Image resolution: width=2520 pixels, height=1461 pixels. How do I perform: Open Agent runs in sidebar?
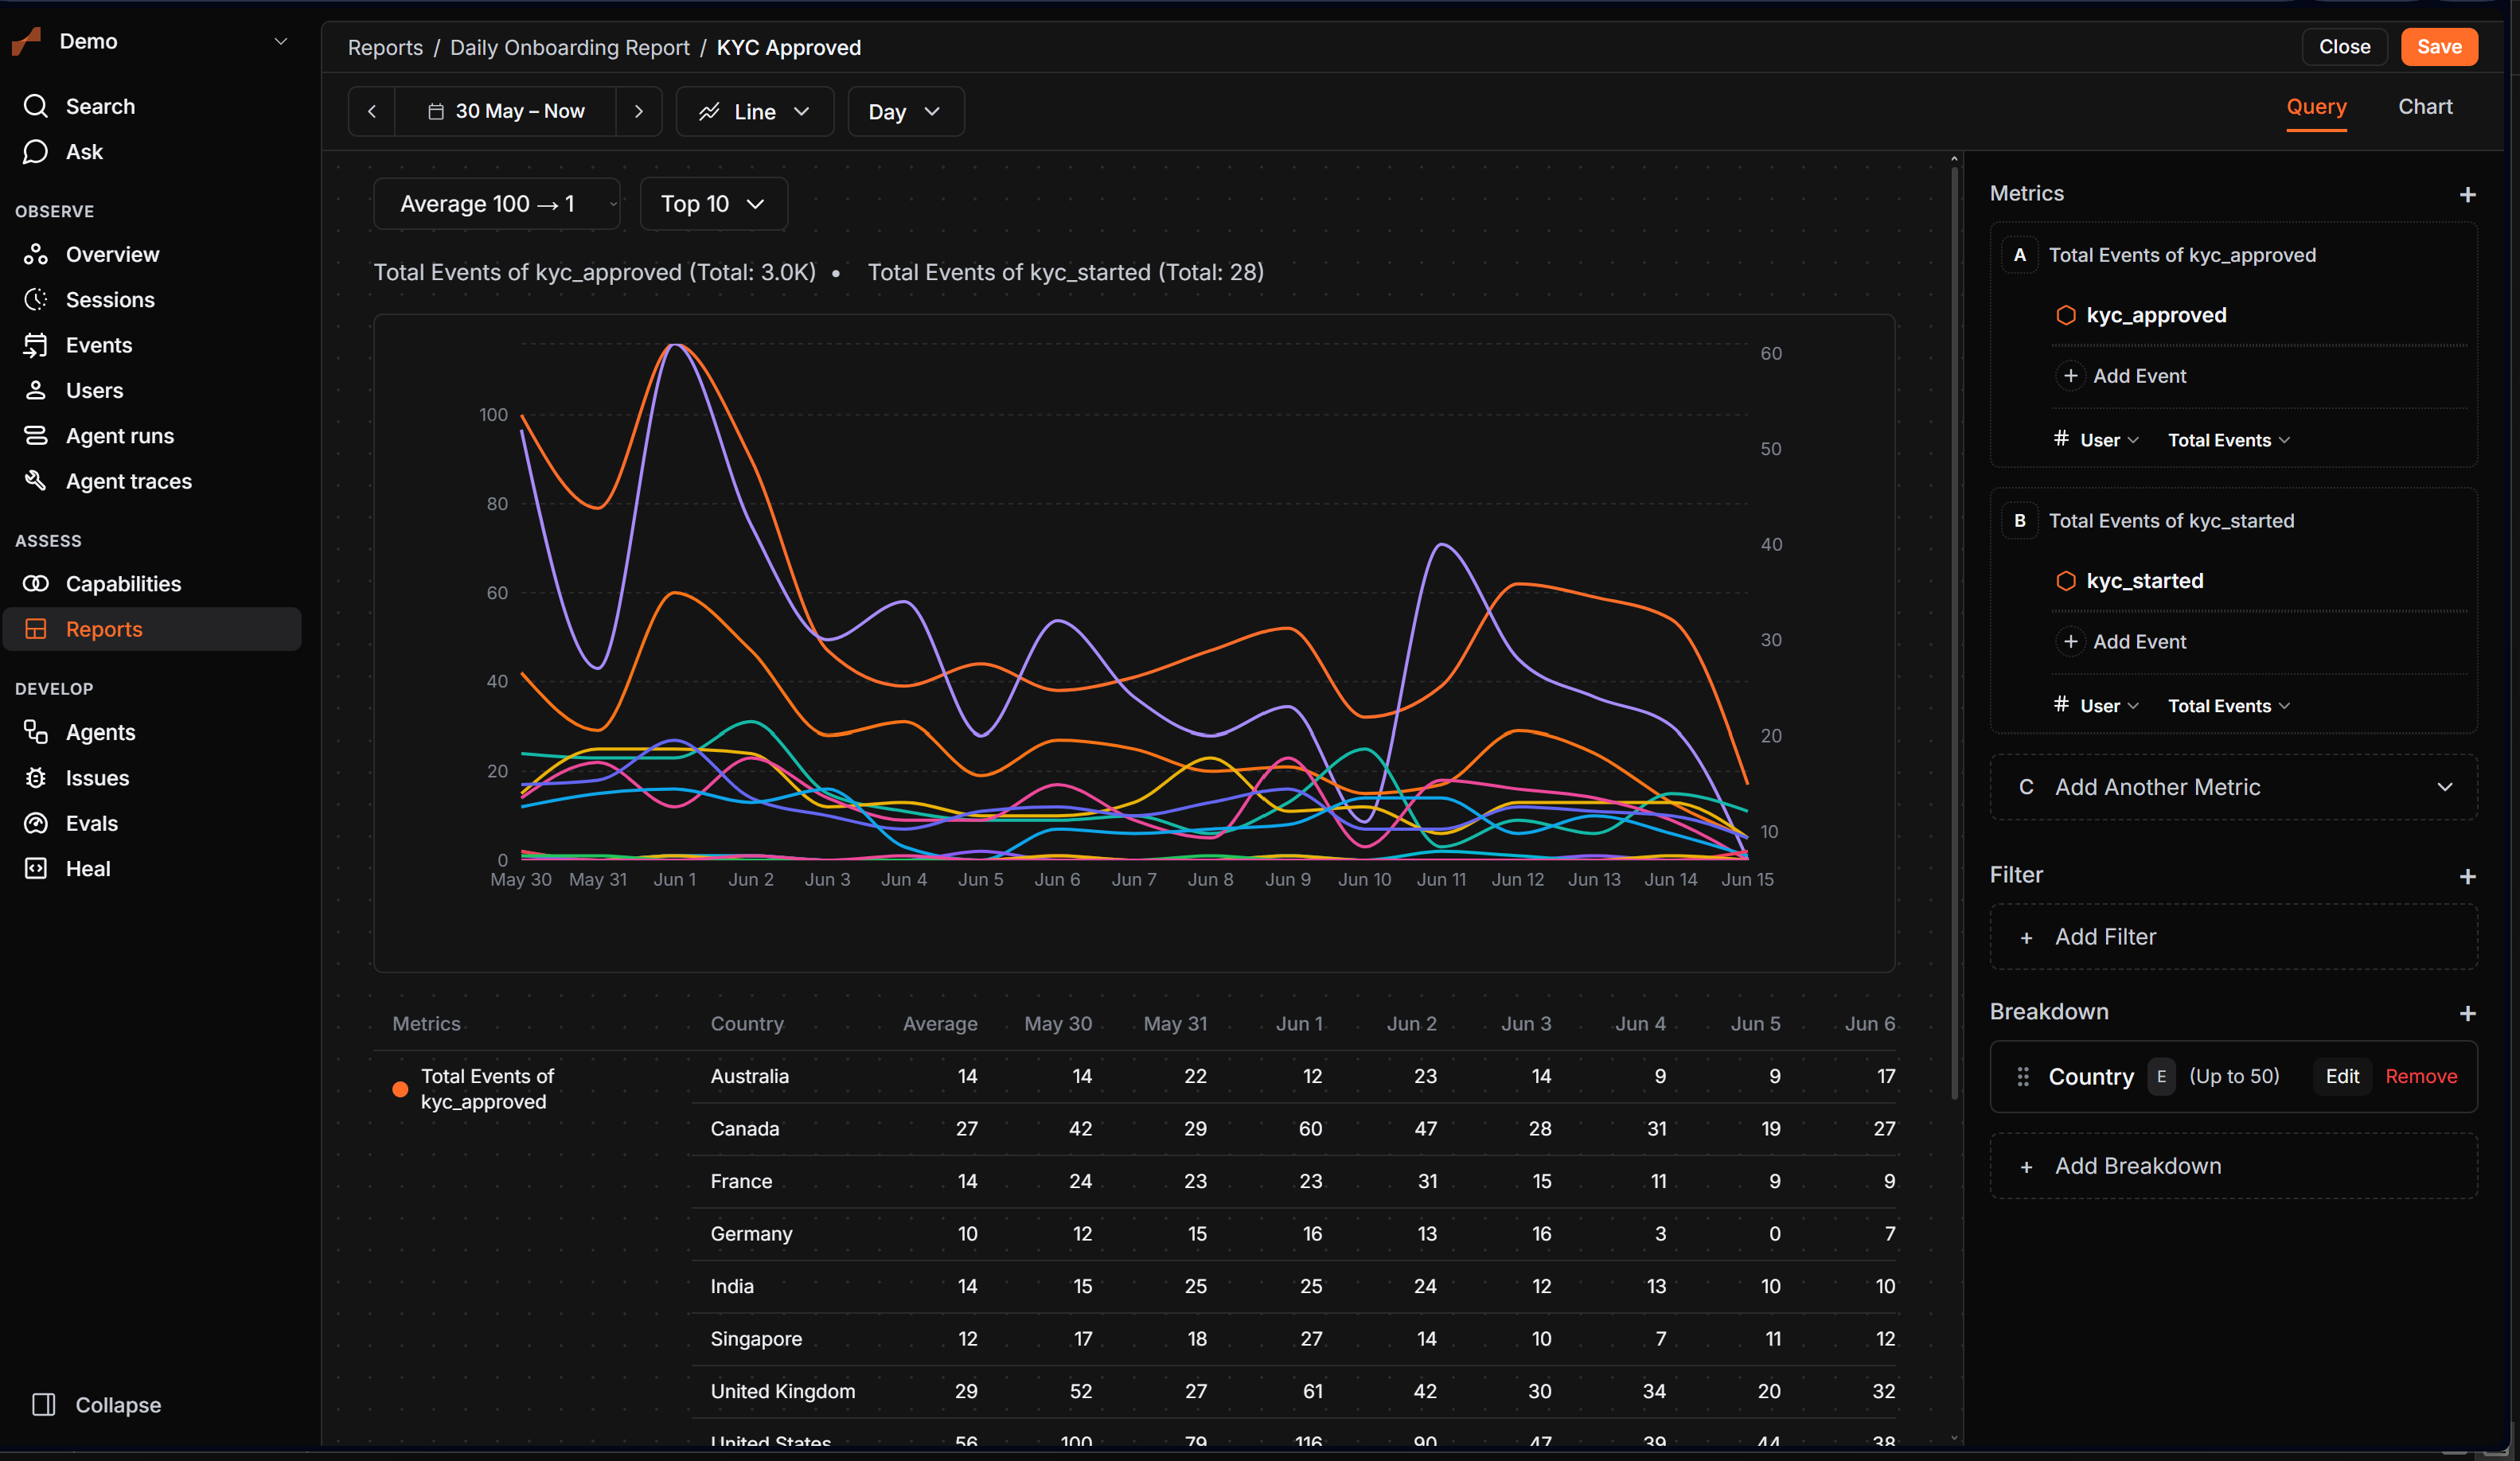151,436
